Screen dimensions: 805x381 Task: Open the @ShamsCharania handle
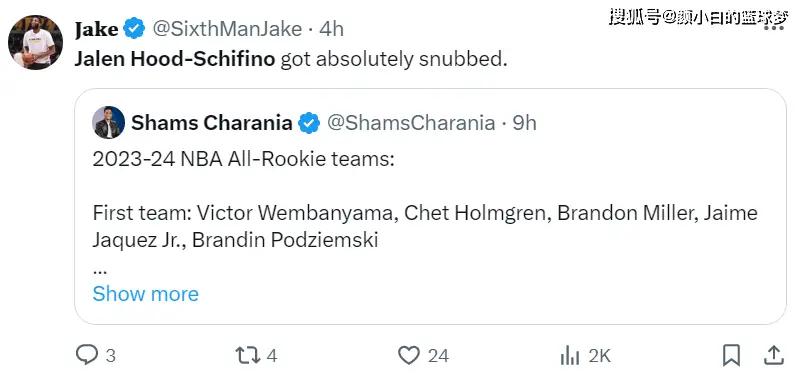tap(411, 123)
